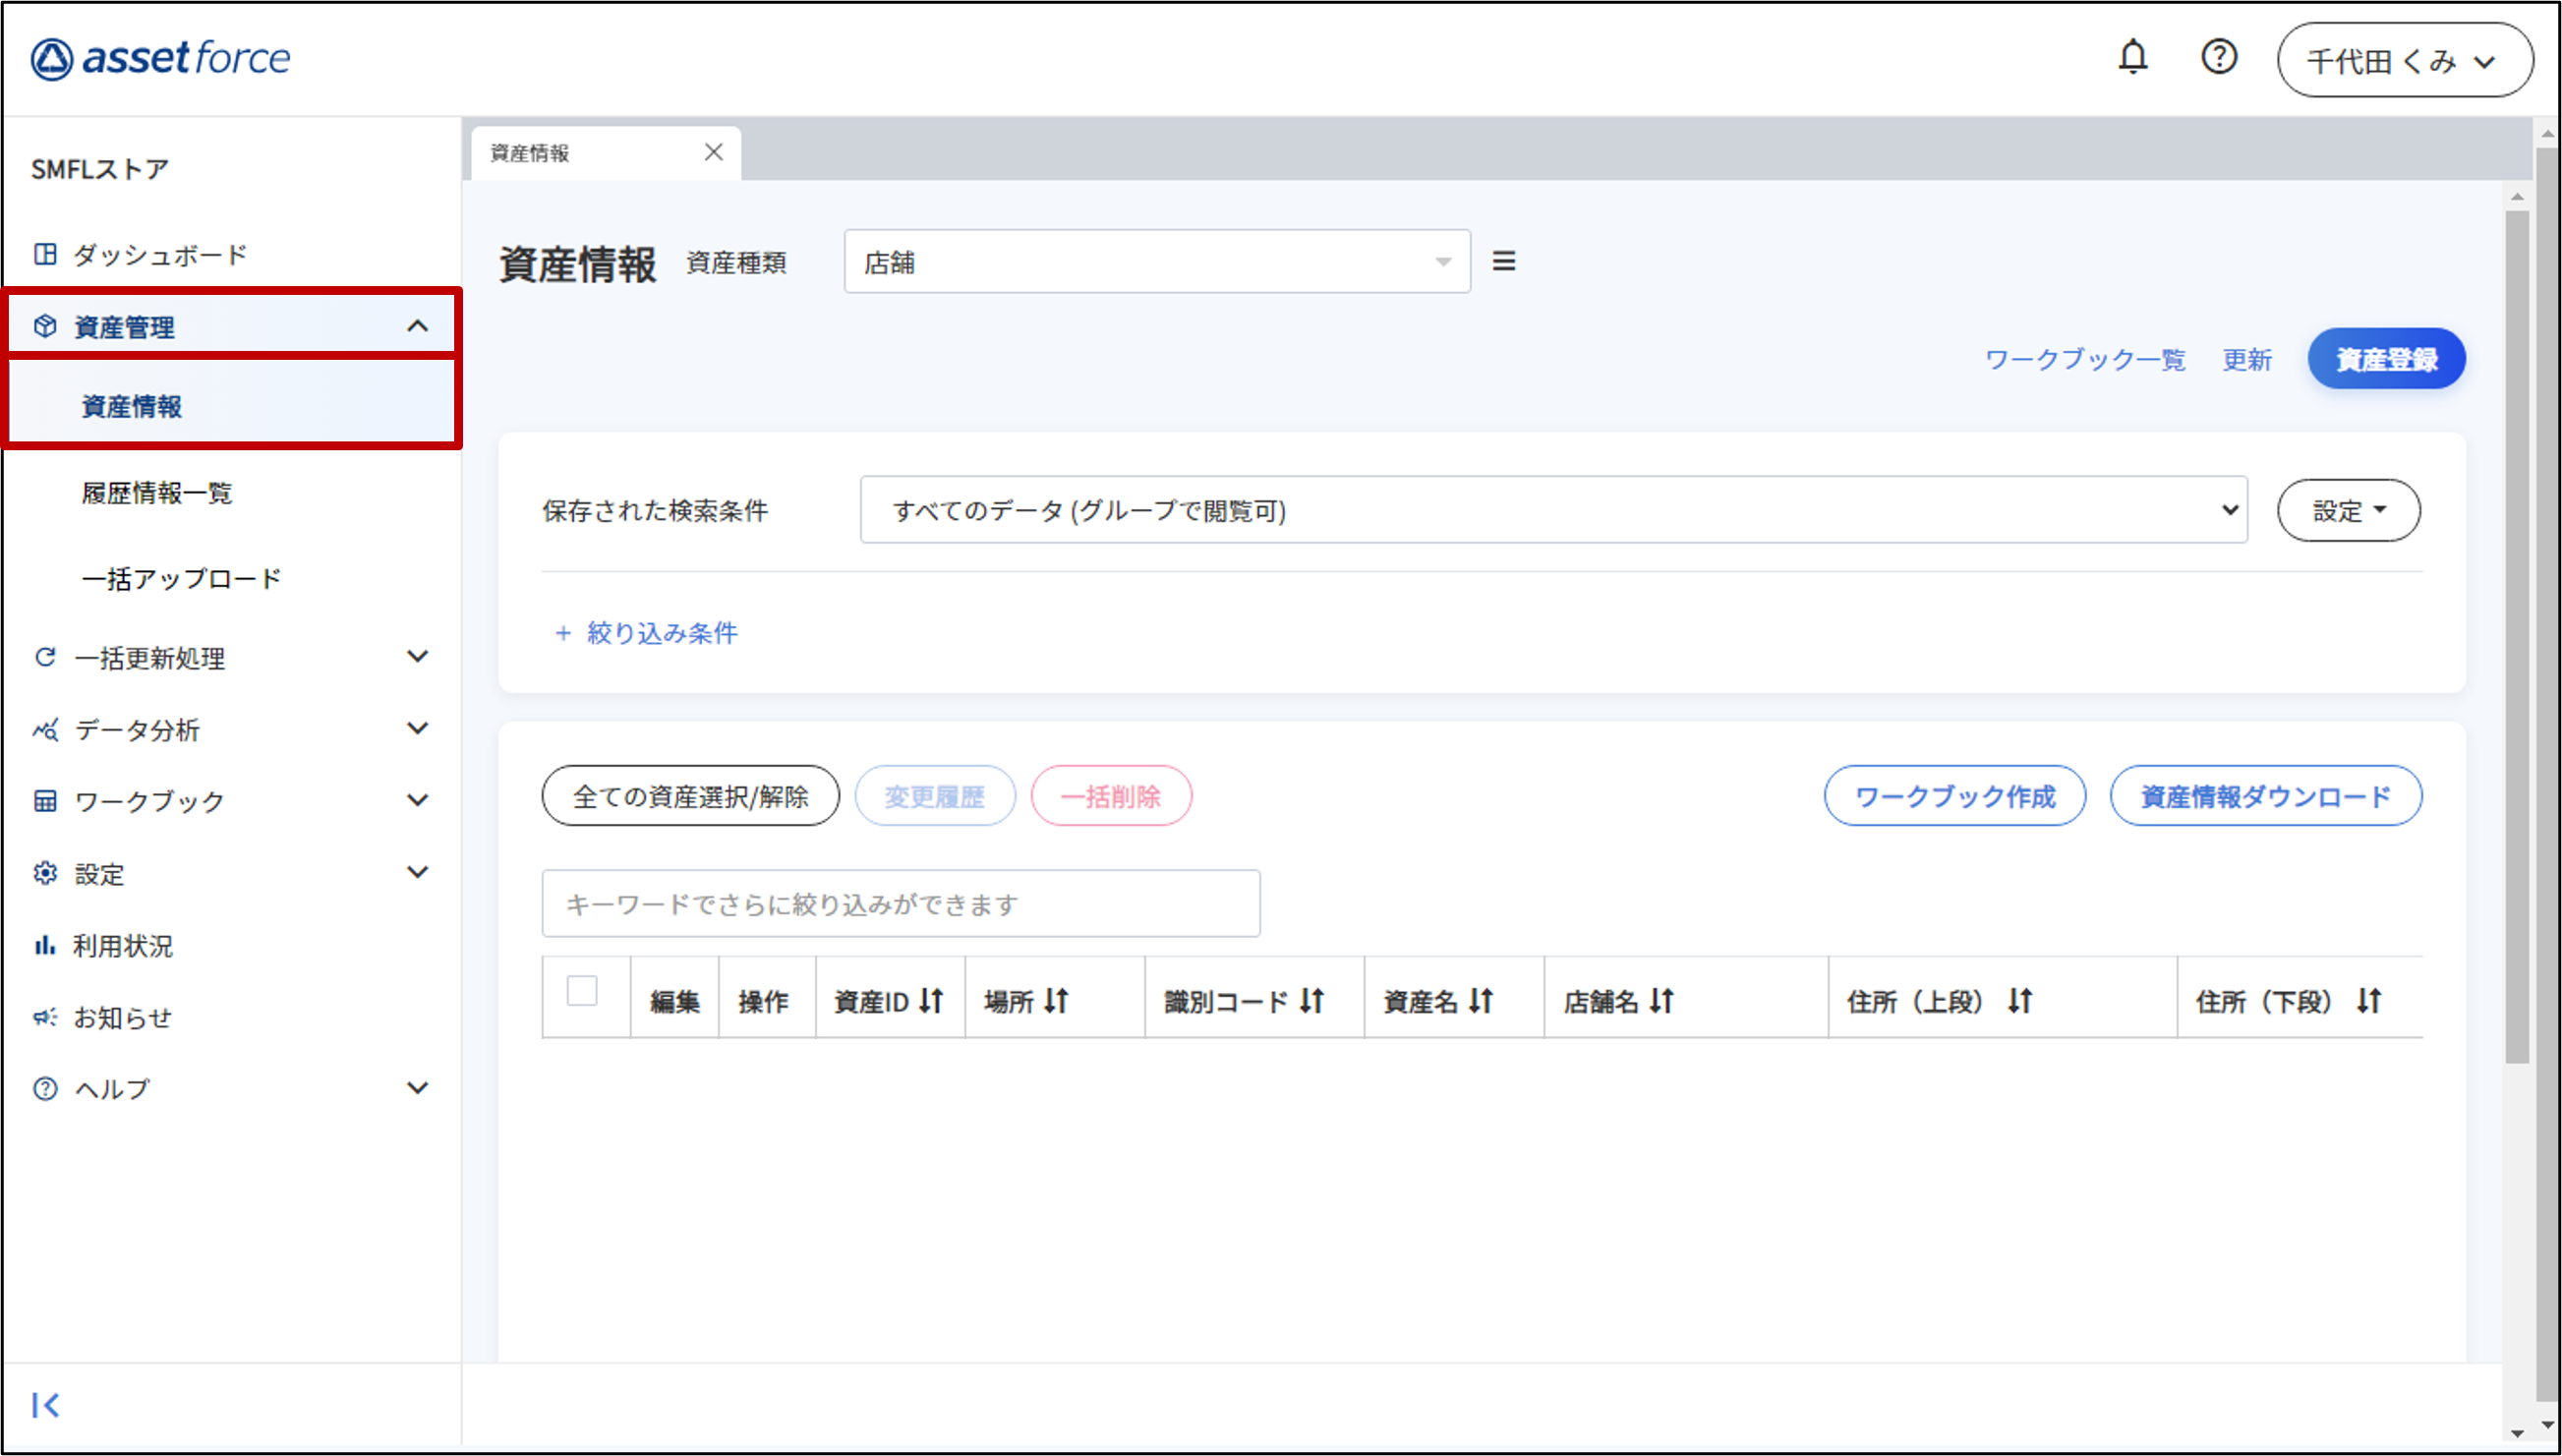Sort by 店舗名 column arrows
This screenshot has height=1456, width=2562.
(x=1661, y=1001)
